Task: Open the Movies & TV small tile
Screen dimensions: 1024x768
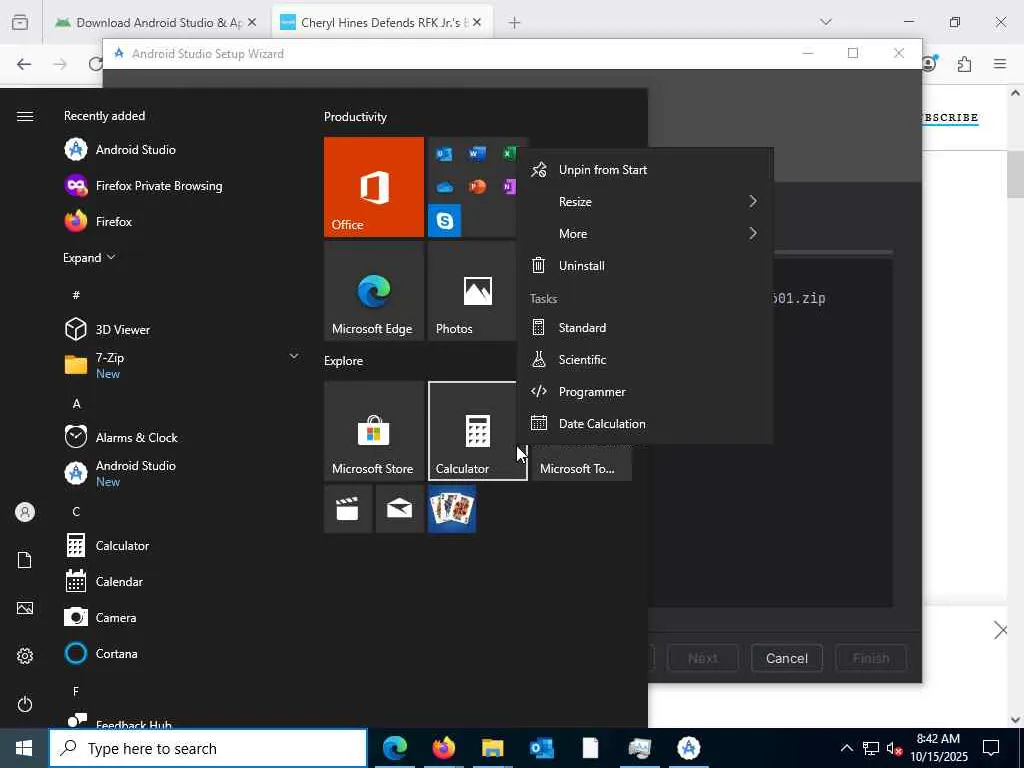Action: click(x=347, y=509)
